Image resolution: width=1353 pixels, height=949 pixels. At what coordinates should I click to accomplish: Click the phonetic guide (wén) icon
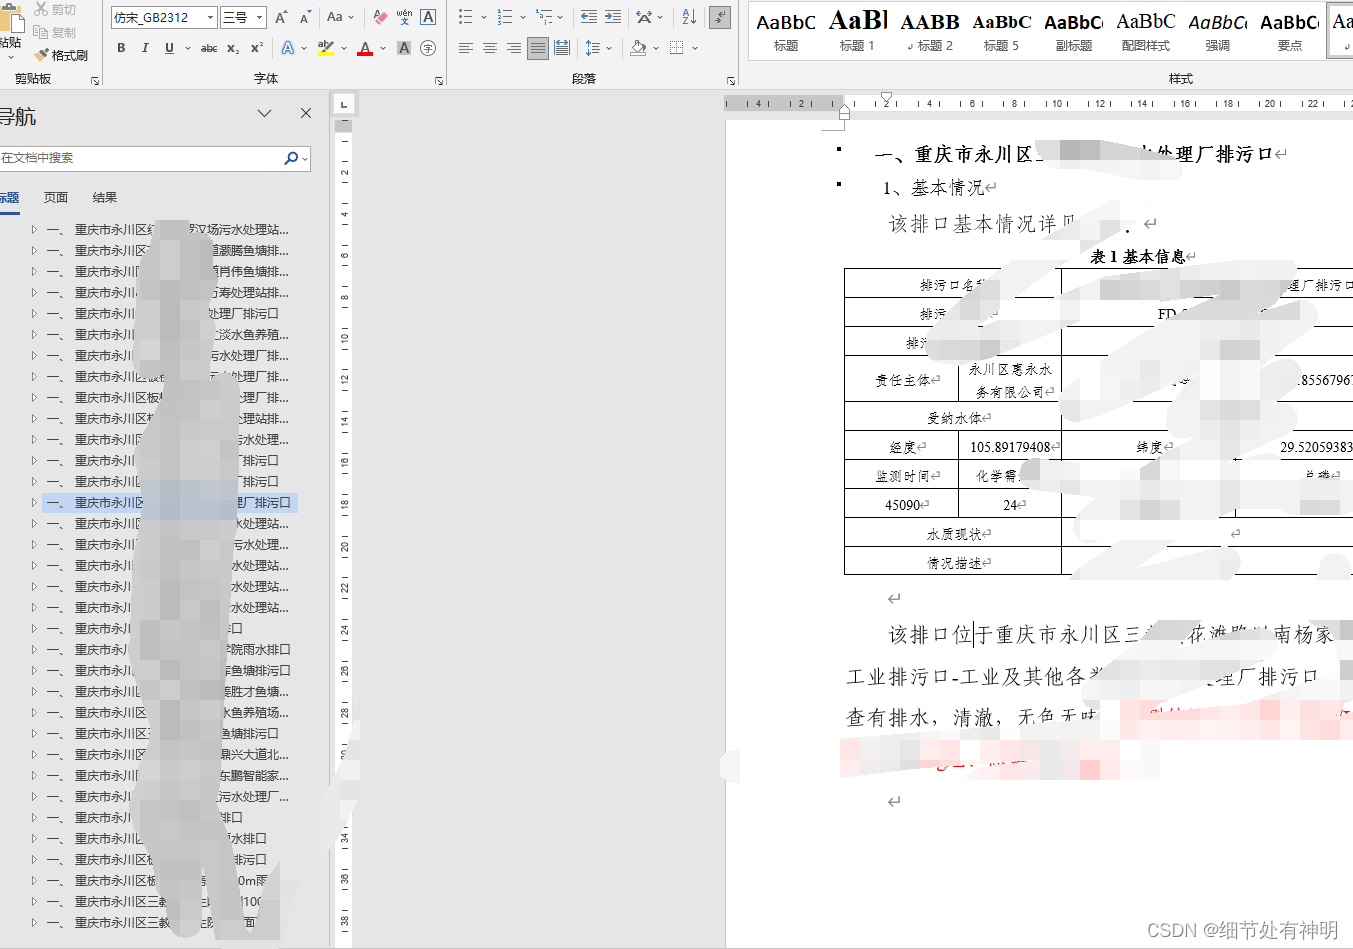coord(404,17)
